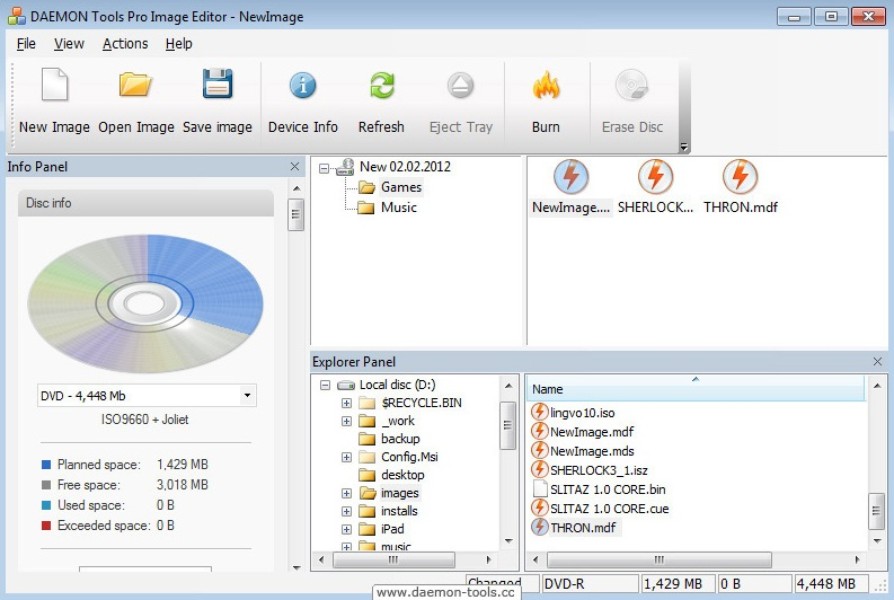
Task: Select the SHERLOCK image file thumbnail
Action: point(655,178)
